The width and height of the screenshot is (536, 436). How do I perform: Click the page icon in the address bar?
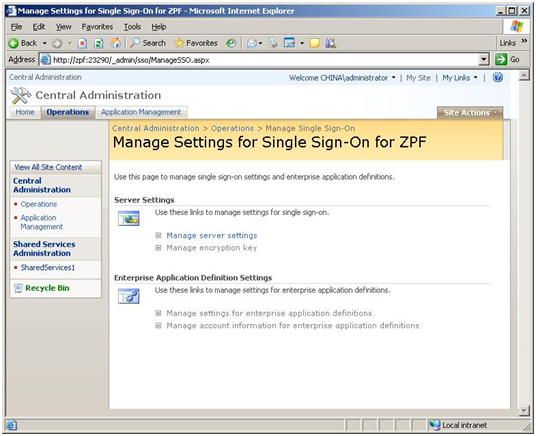tap(45, 60)
